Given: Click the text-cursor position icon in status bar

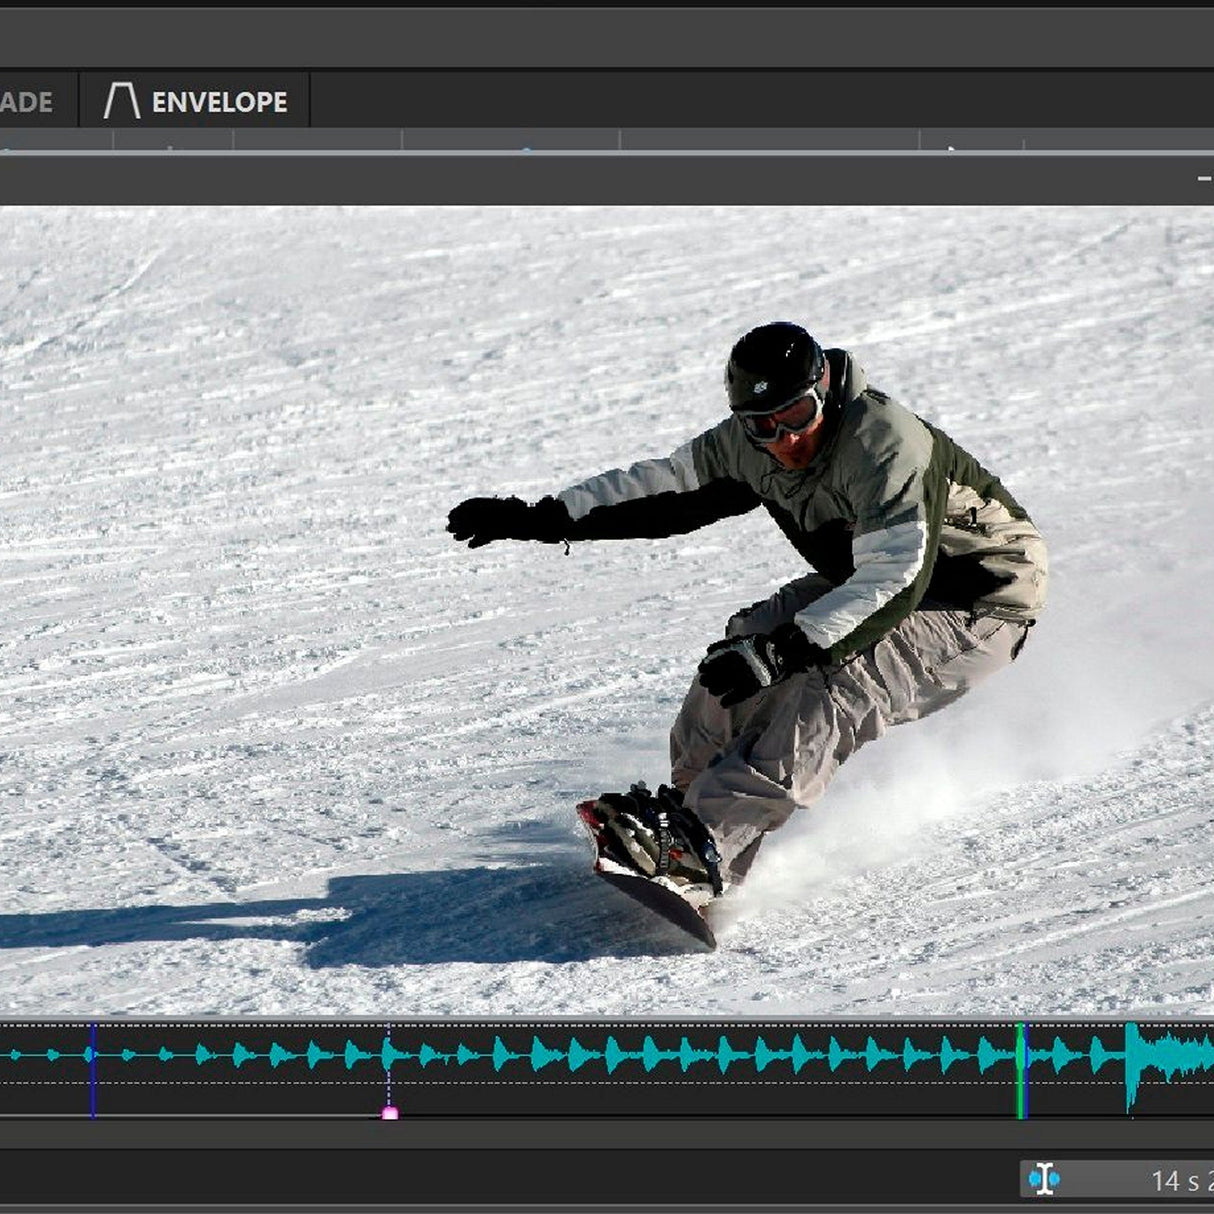Looking at the screenshot, I should [1044, 1179].
